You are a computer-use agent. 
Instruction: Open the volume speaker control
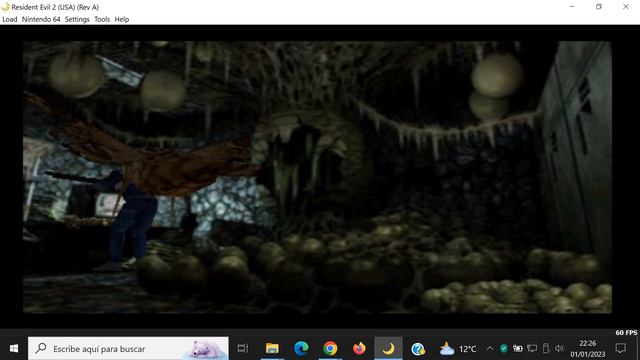[x=559, y=349]
